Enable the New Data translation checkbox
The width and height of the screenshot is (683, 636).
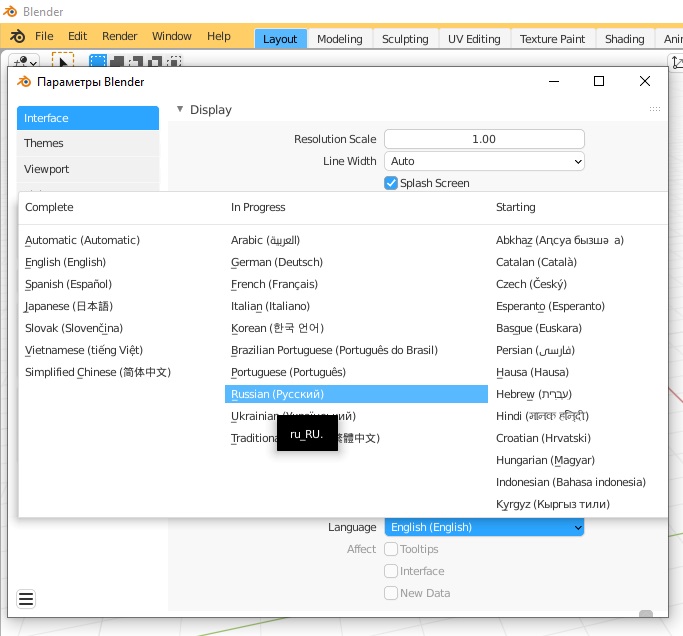(391, 593)
